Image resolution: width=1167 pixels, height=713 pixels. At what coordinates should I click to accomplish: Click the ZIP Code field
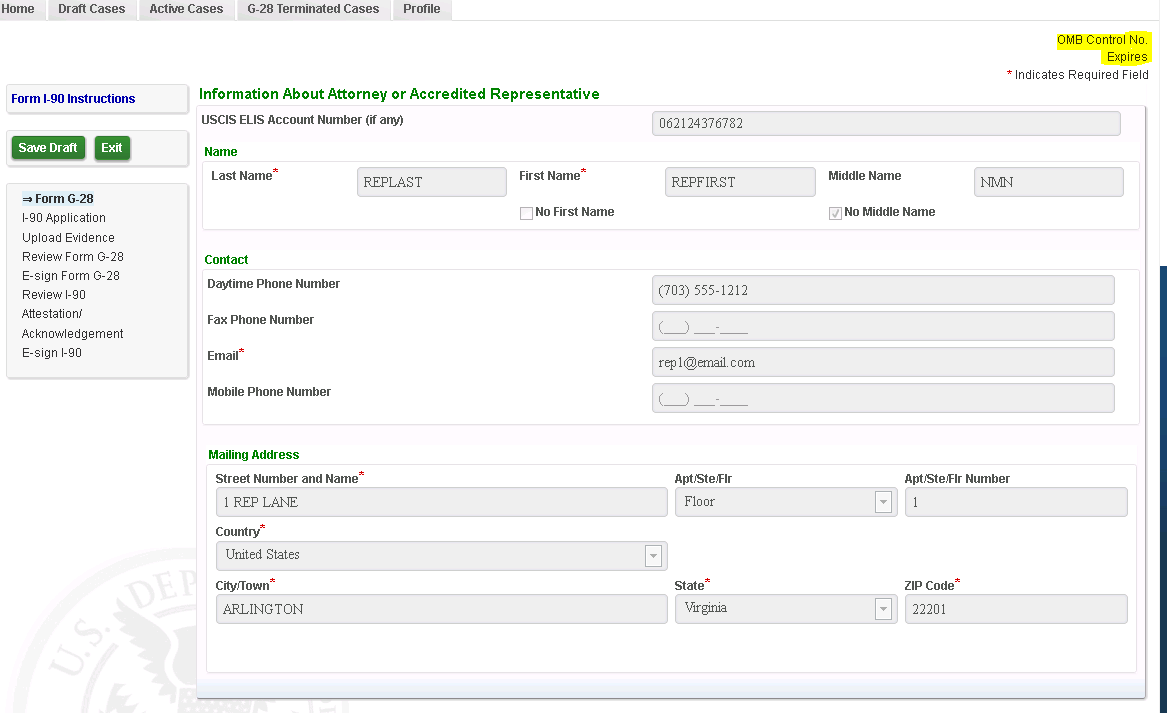click(x=1015, y=609)
